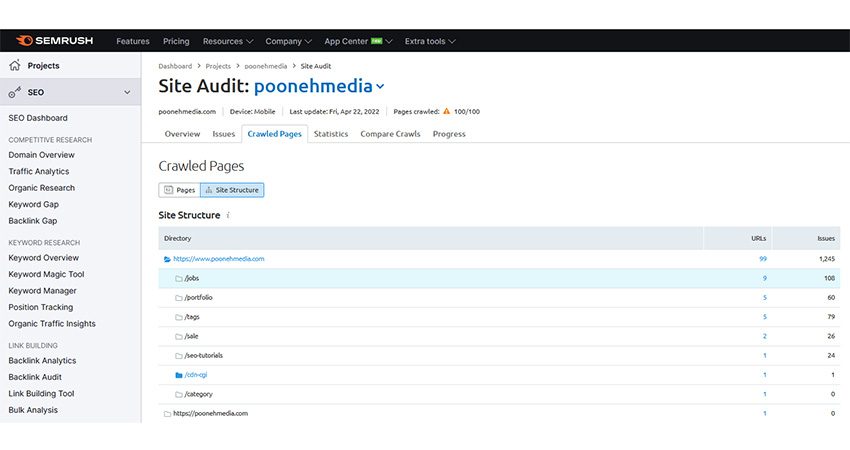Open the https://www.poonehmedia.com directory link
This screenshot has width=850, height=450.
[218, 259]
